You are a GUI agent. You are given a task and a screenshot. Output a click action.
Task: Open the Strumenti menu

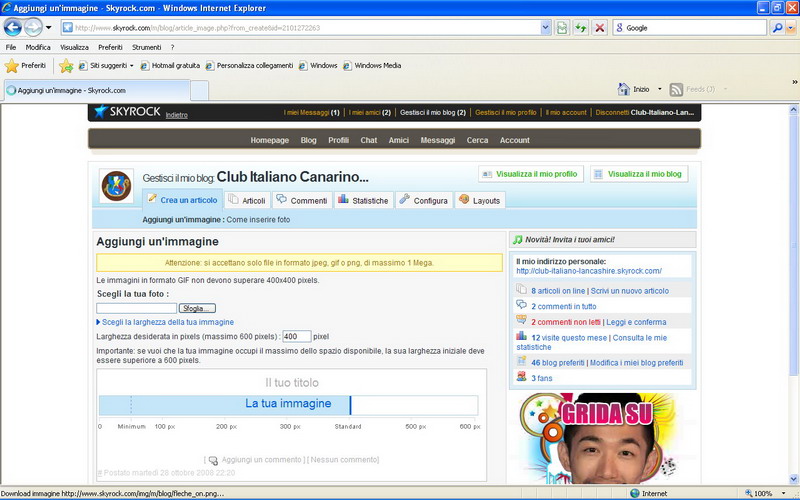pos(146,47)
